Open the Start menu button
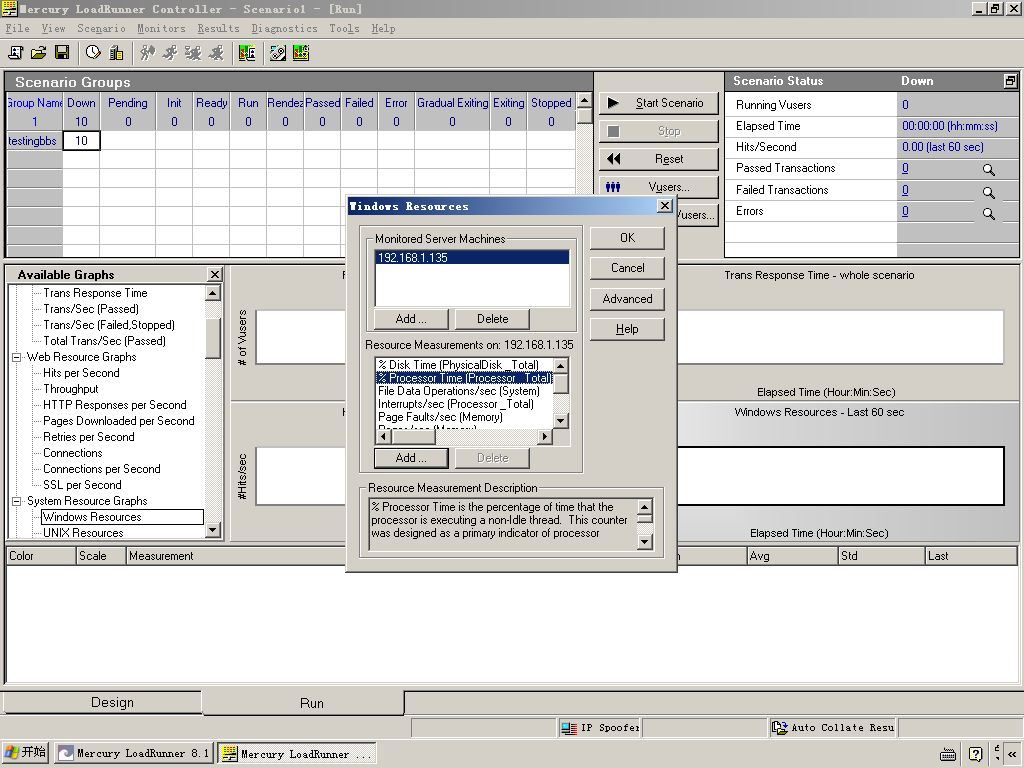 (x=25, y=752)
